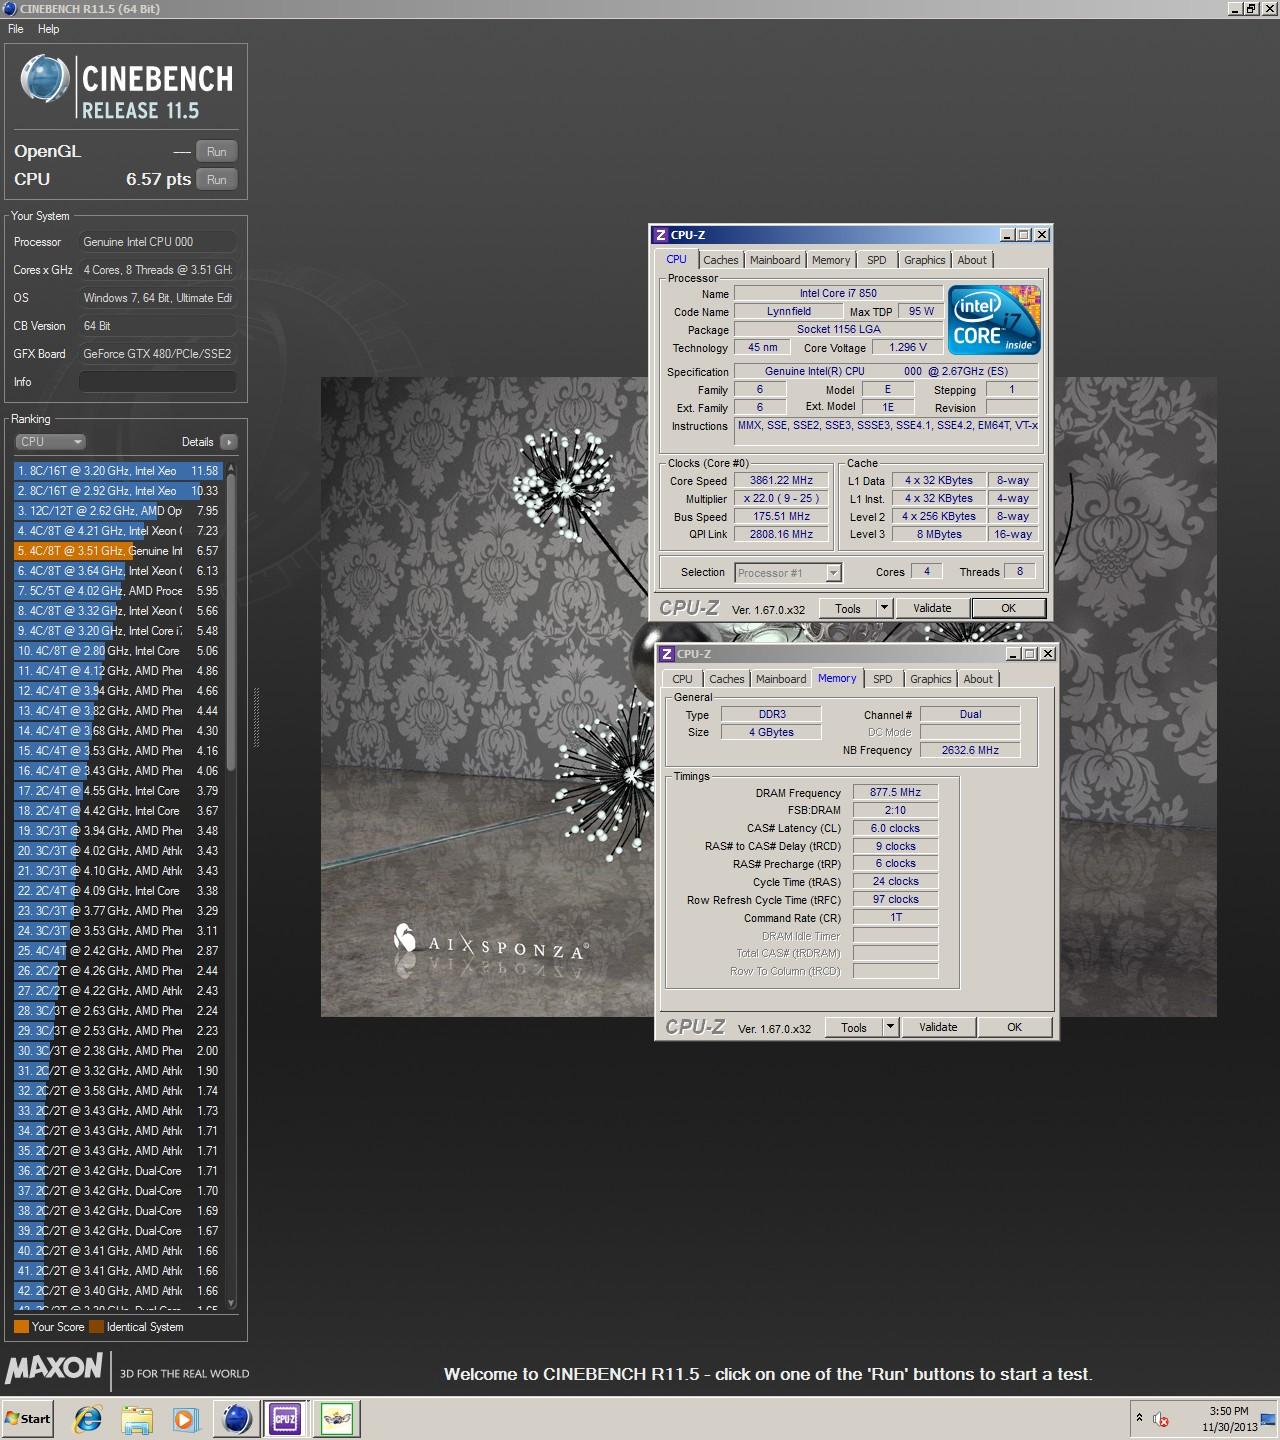
Task: Click the Info input field
Action: (x=158, y=382)
